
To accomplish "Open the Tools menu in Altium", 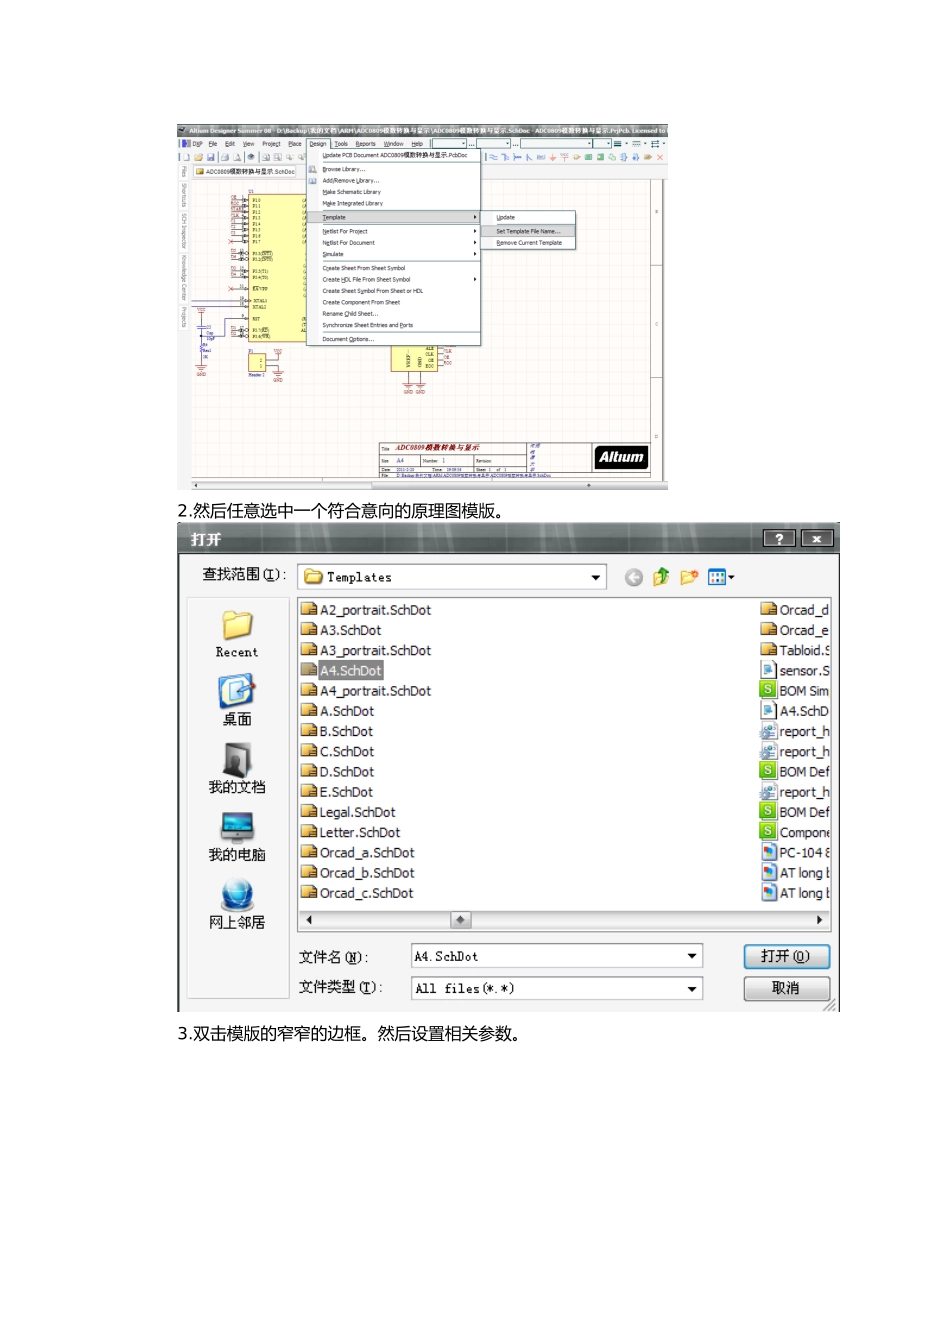I will [341, 144].
